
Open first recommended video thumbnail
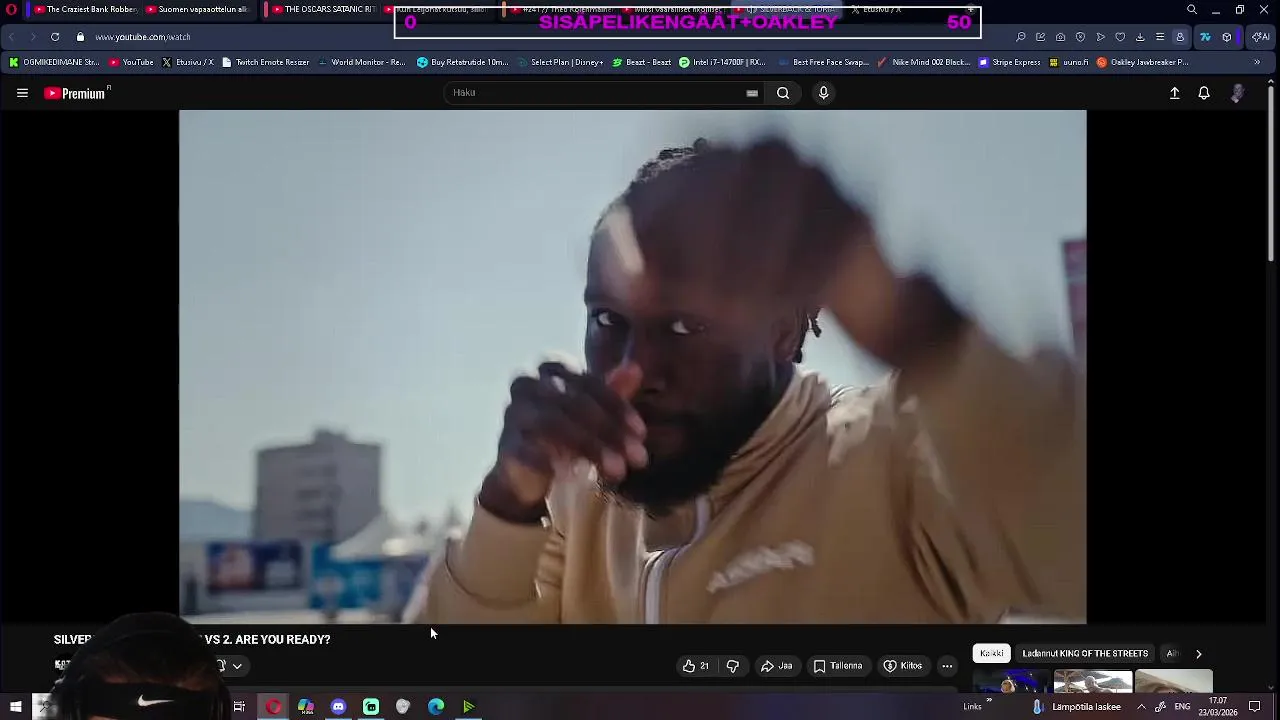[x=1011, y=682]
